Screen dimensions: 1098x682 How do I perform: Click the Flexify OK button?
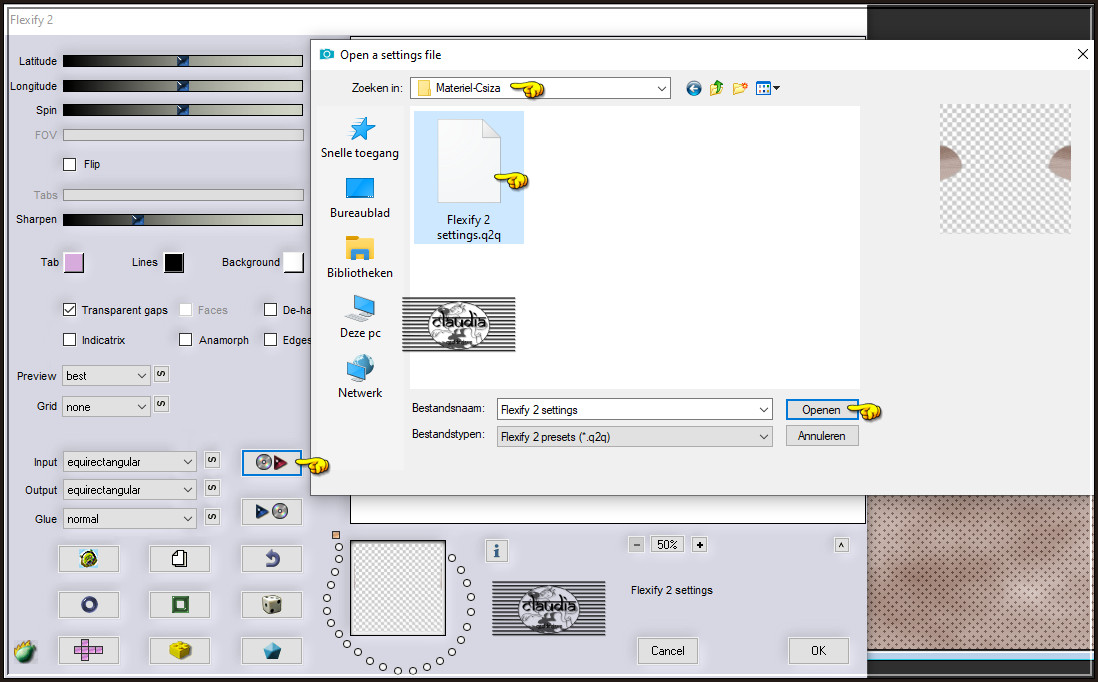(x=819, y=650)
